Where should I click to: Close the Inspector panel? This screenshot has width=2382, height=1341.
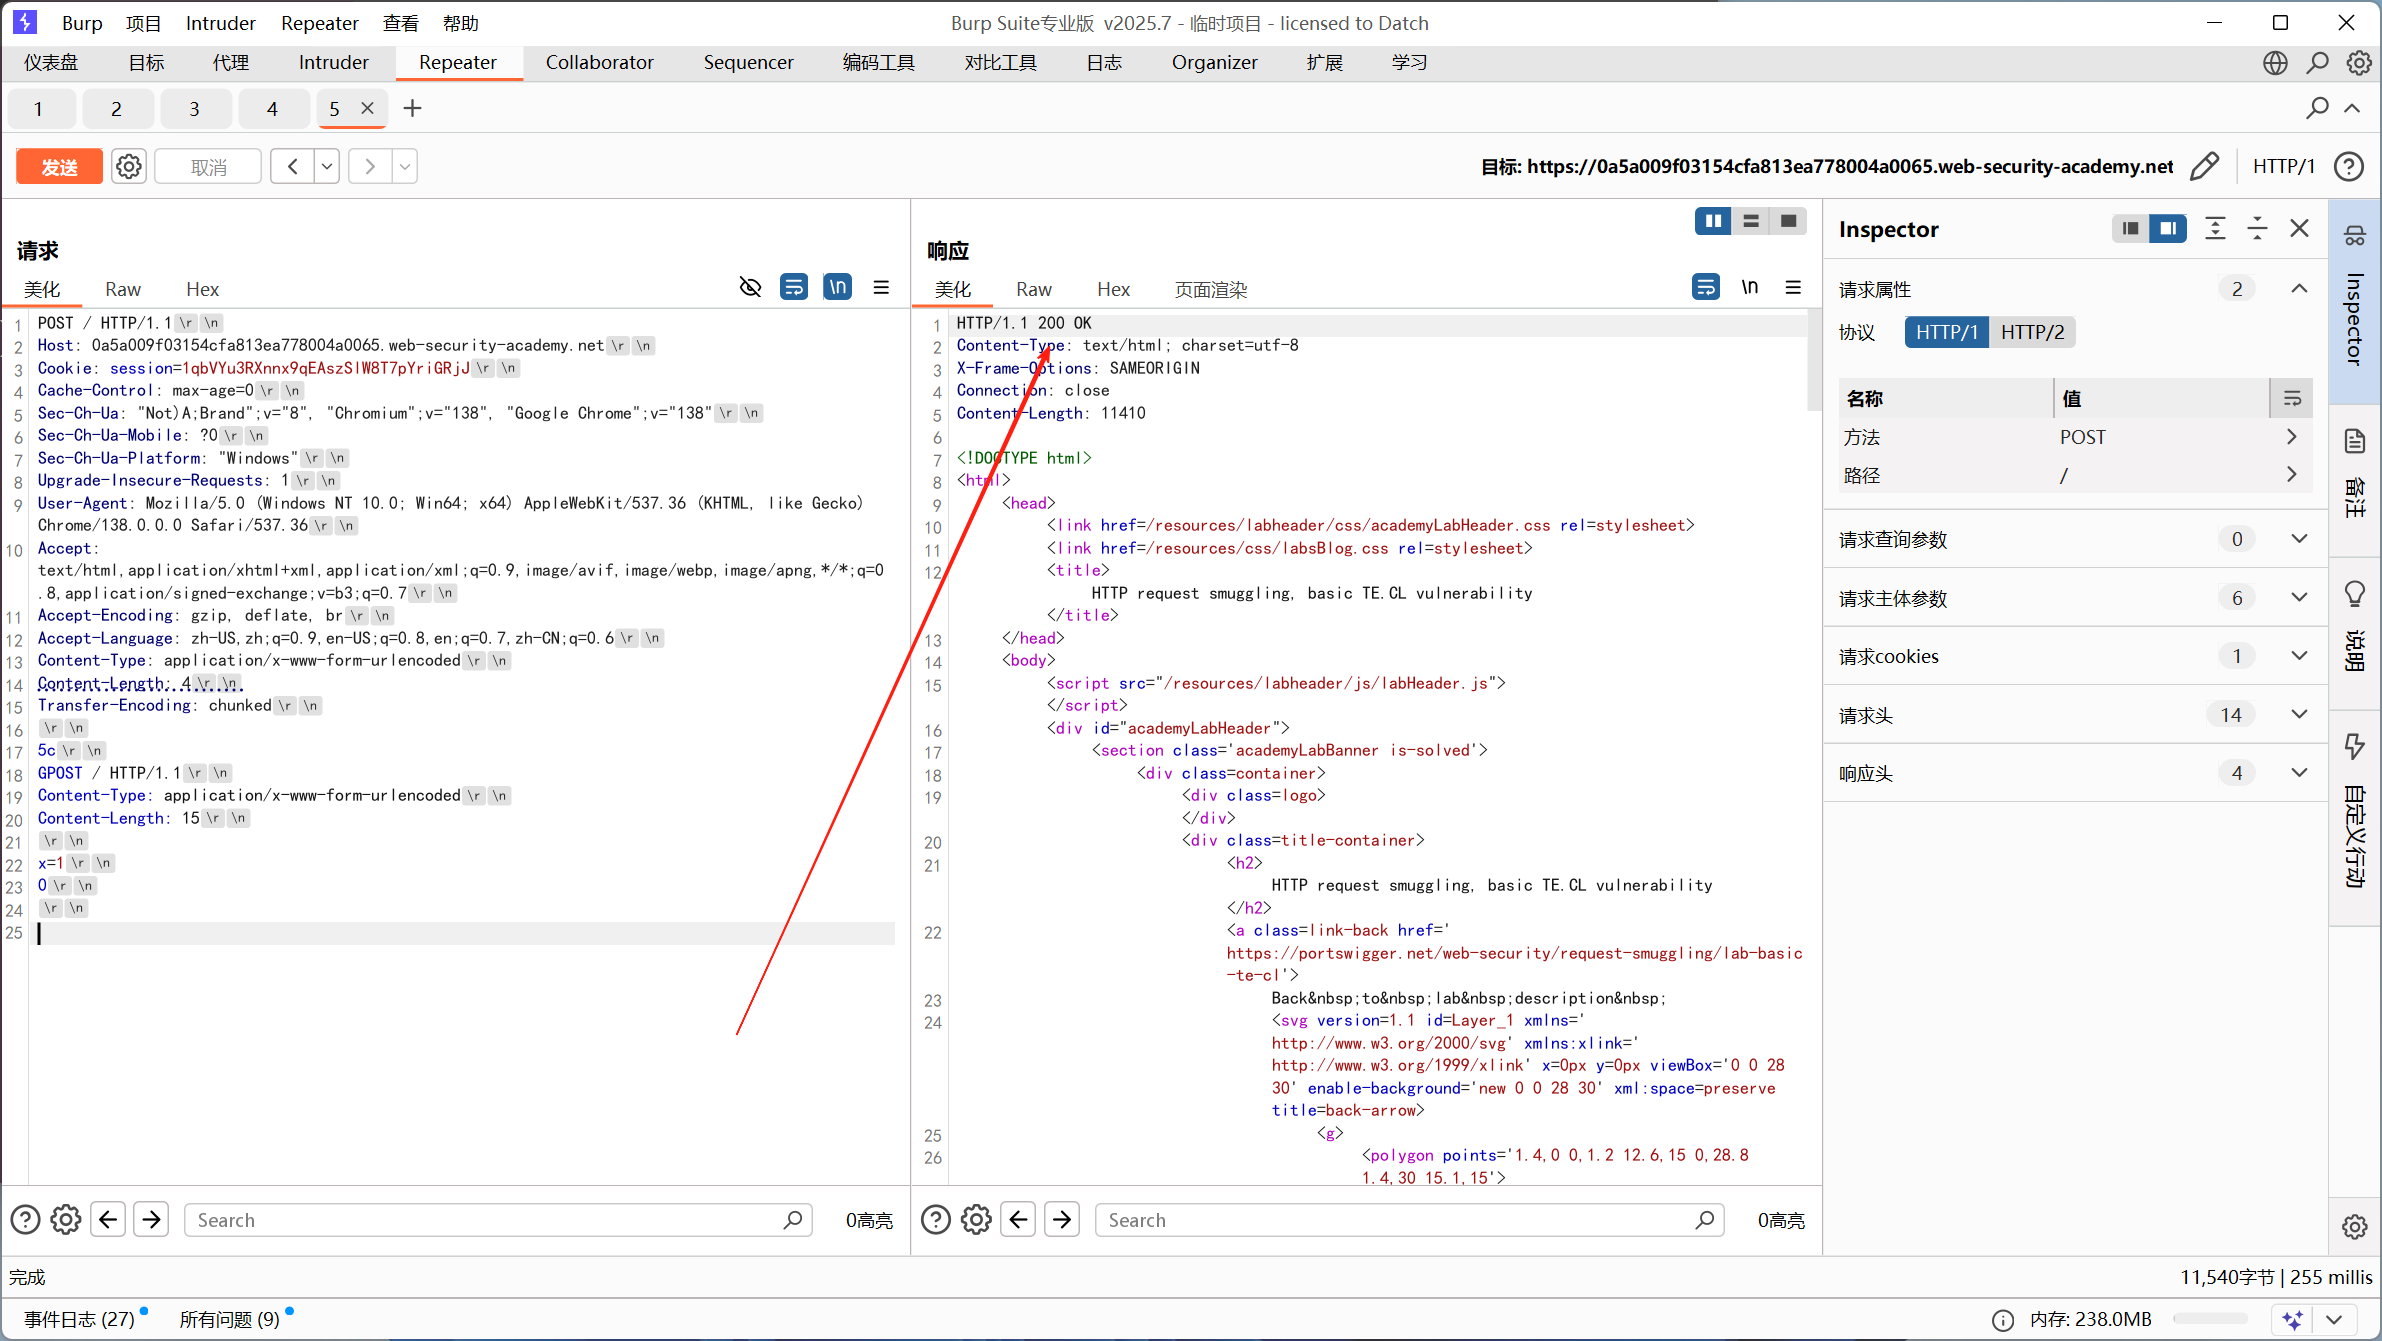pyautogui.click(x=2300, y=229)
